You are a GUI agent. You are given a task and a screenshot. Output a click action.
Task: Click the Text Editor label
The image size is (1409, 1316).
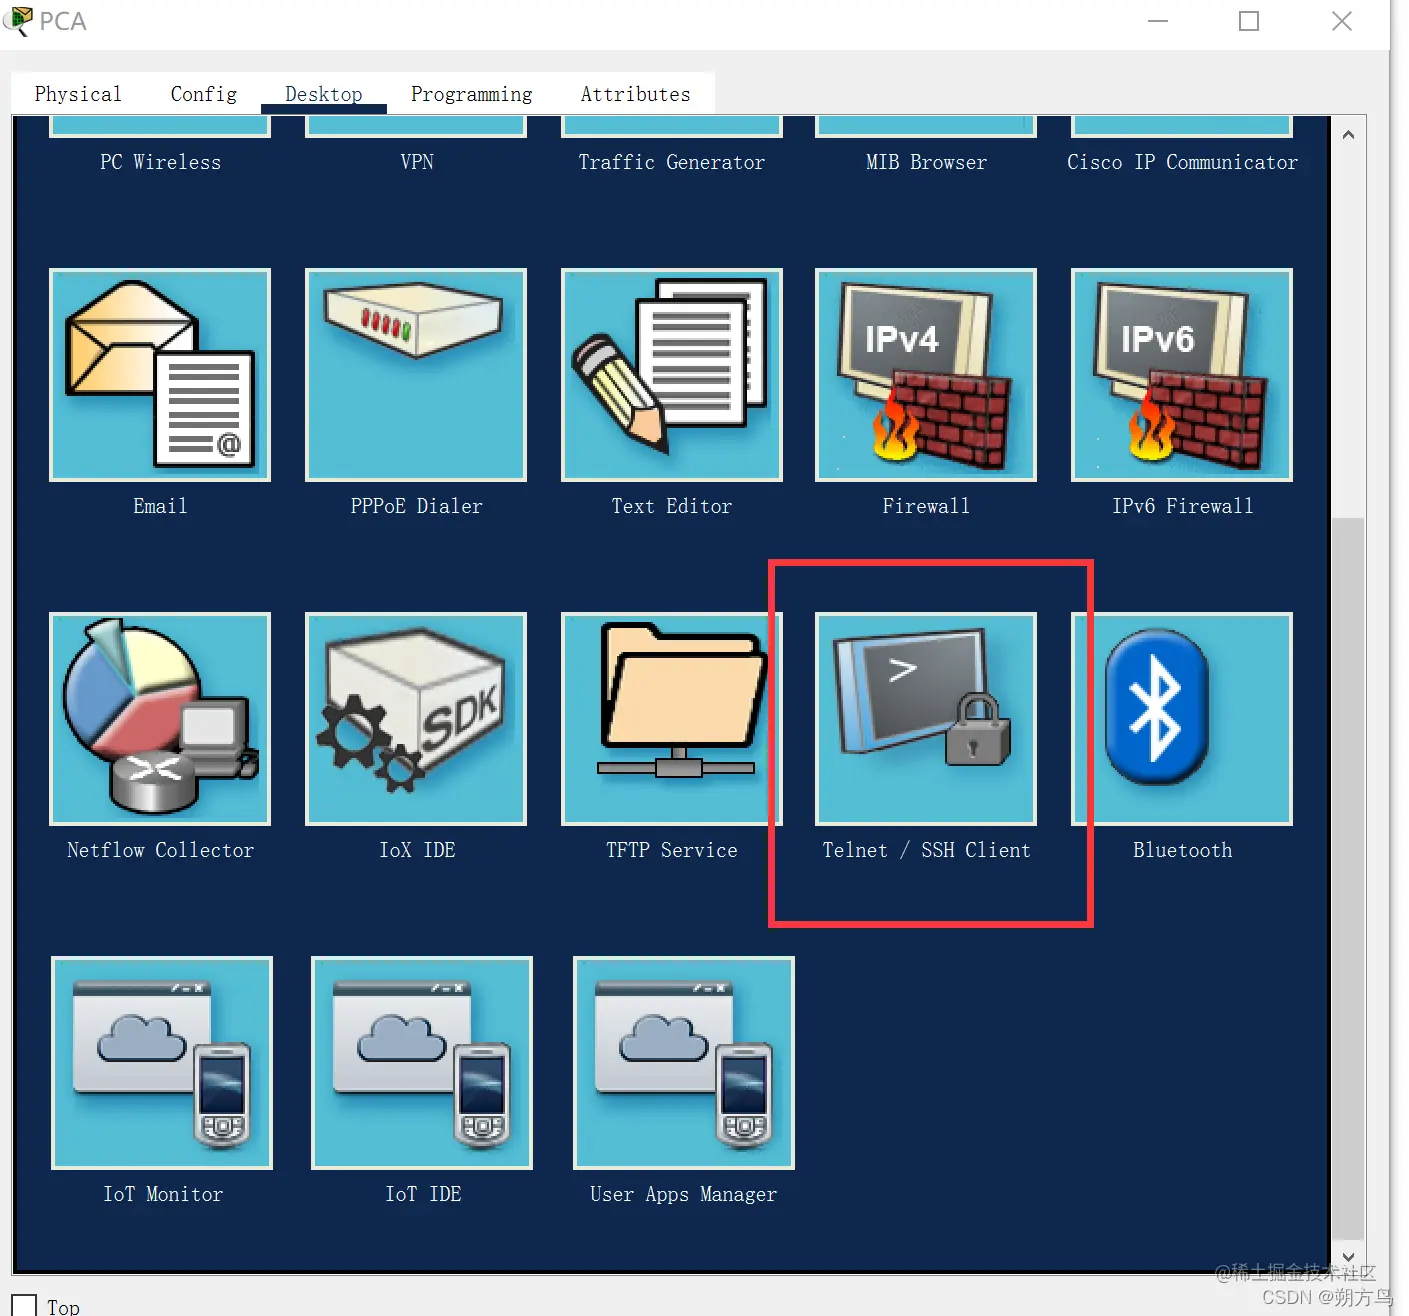[672, 506]
